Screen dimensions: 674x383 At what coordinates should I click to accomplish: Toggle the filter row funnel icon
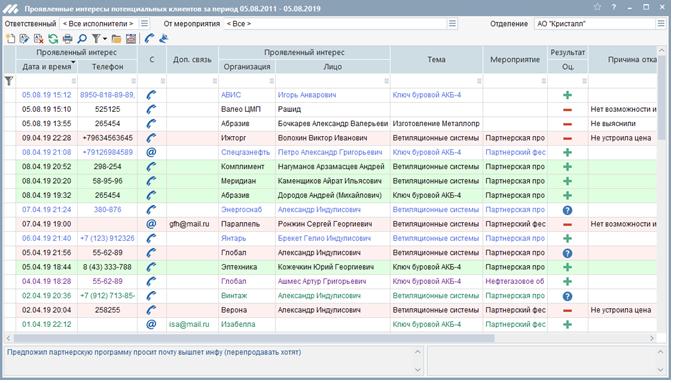coord(9,81)
